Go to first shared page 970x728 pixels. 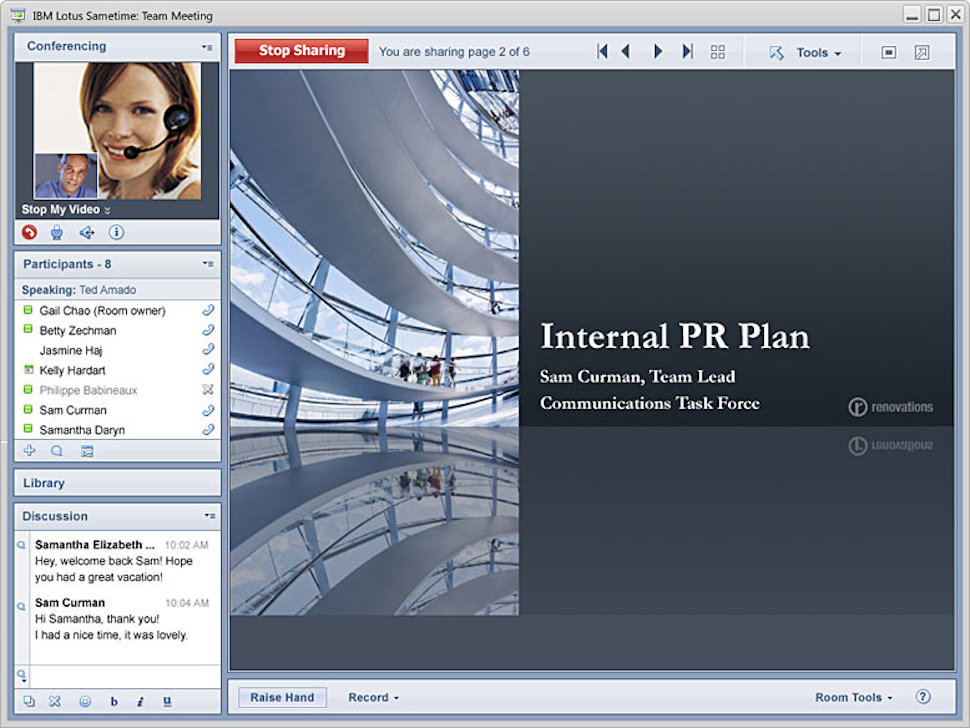602,51
